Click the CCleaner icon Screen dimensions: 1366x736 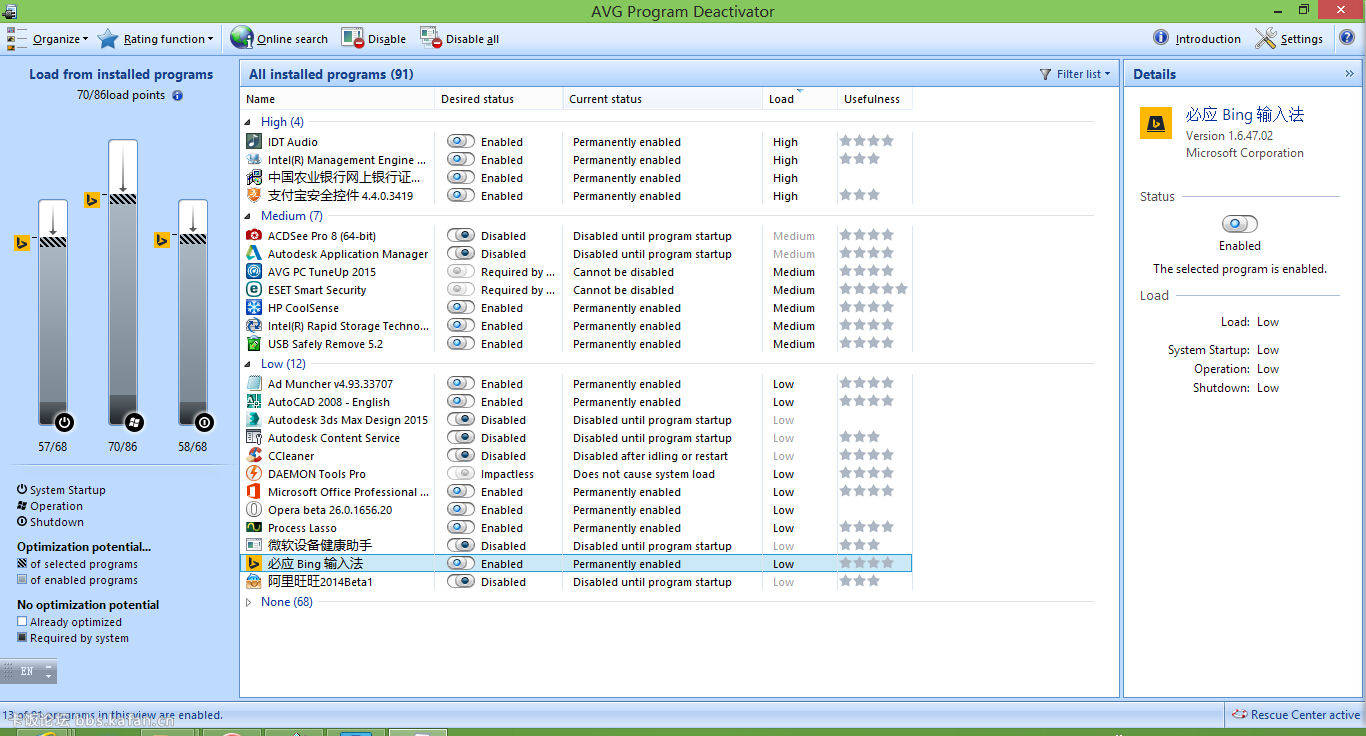coord(254,456)
